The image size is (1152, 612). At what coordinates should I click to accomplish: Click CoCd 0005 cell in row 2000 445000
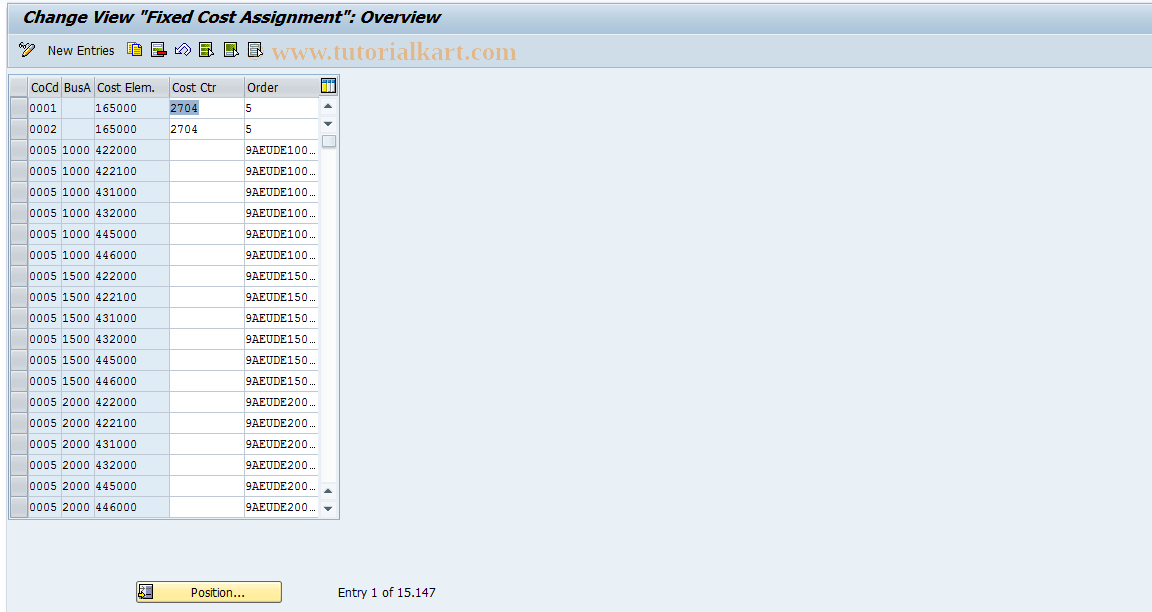[45, 486]
